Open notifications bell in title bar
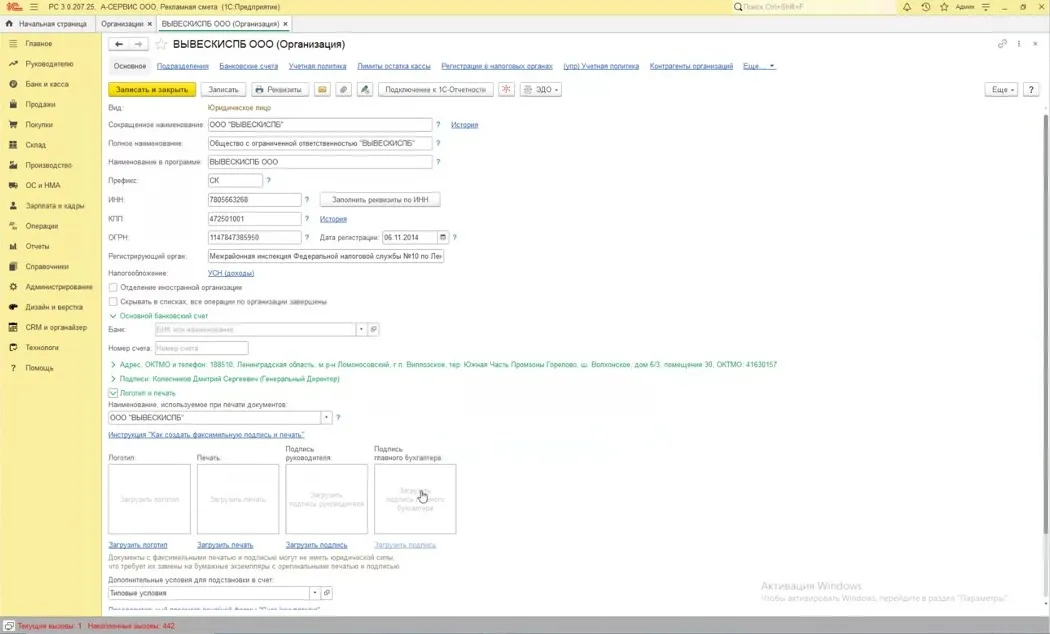 click(907, 7)
